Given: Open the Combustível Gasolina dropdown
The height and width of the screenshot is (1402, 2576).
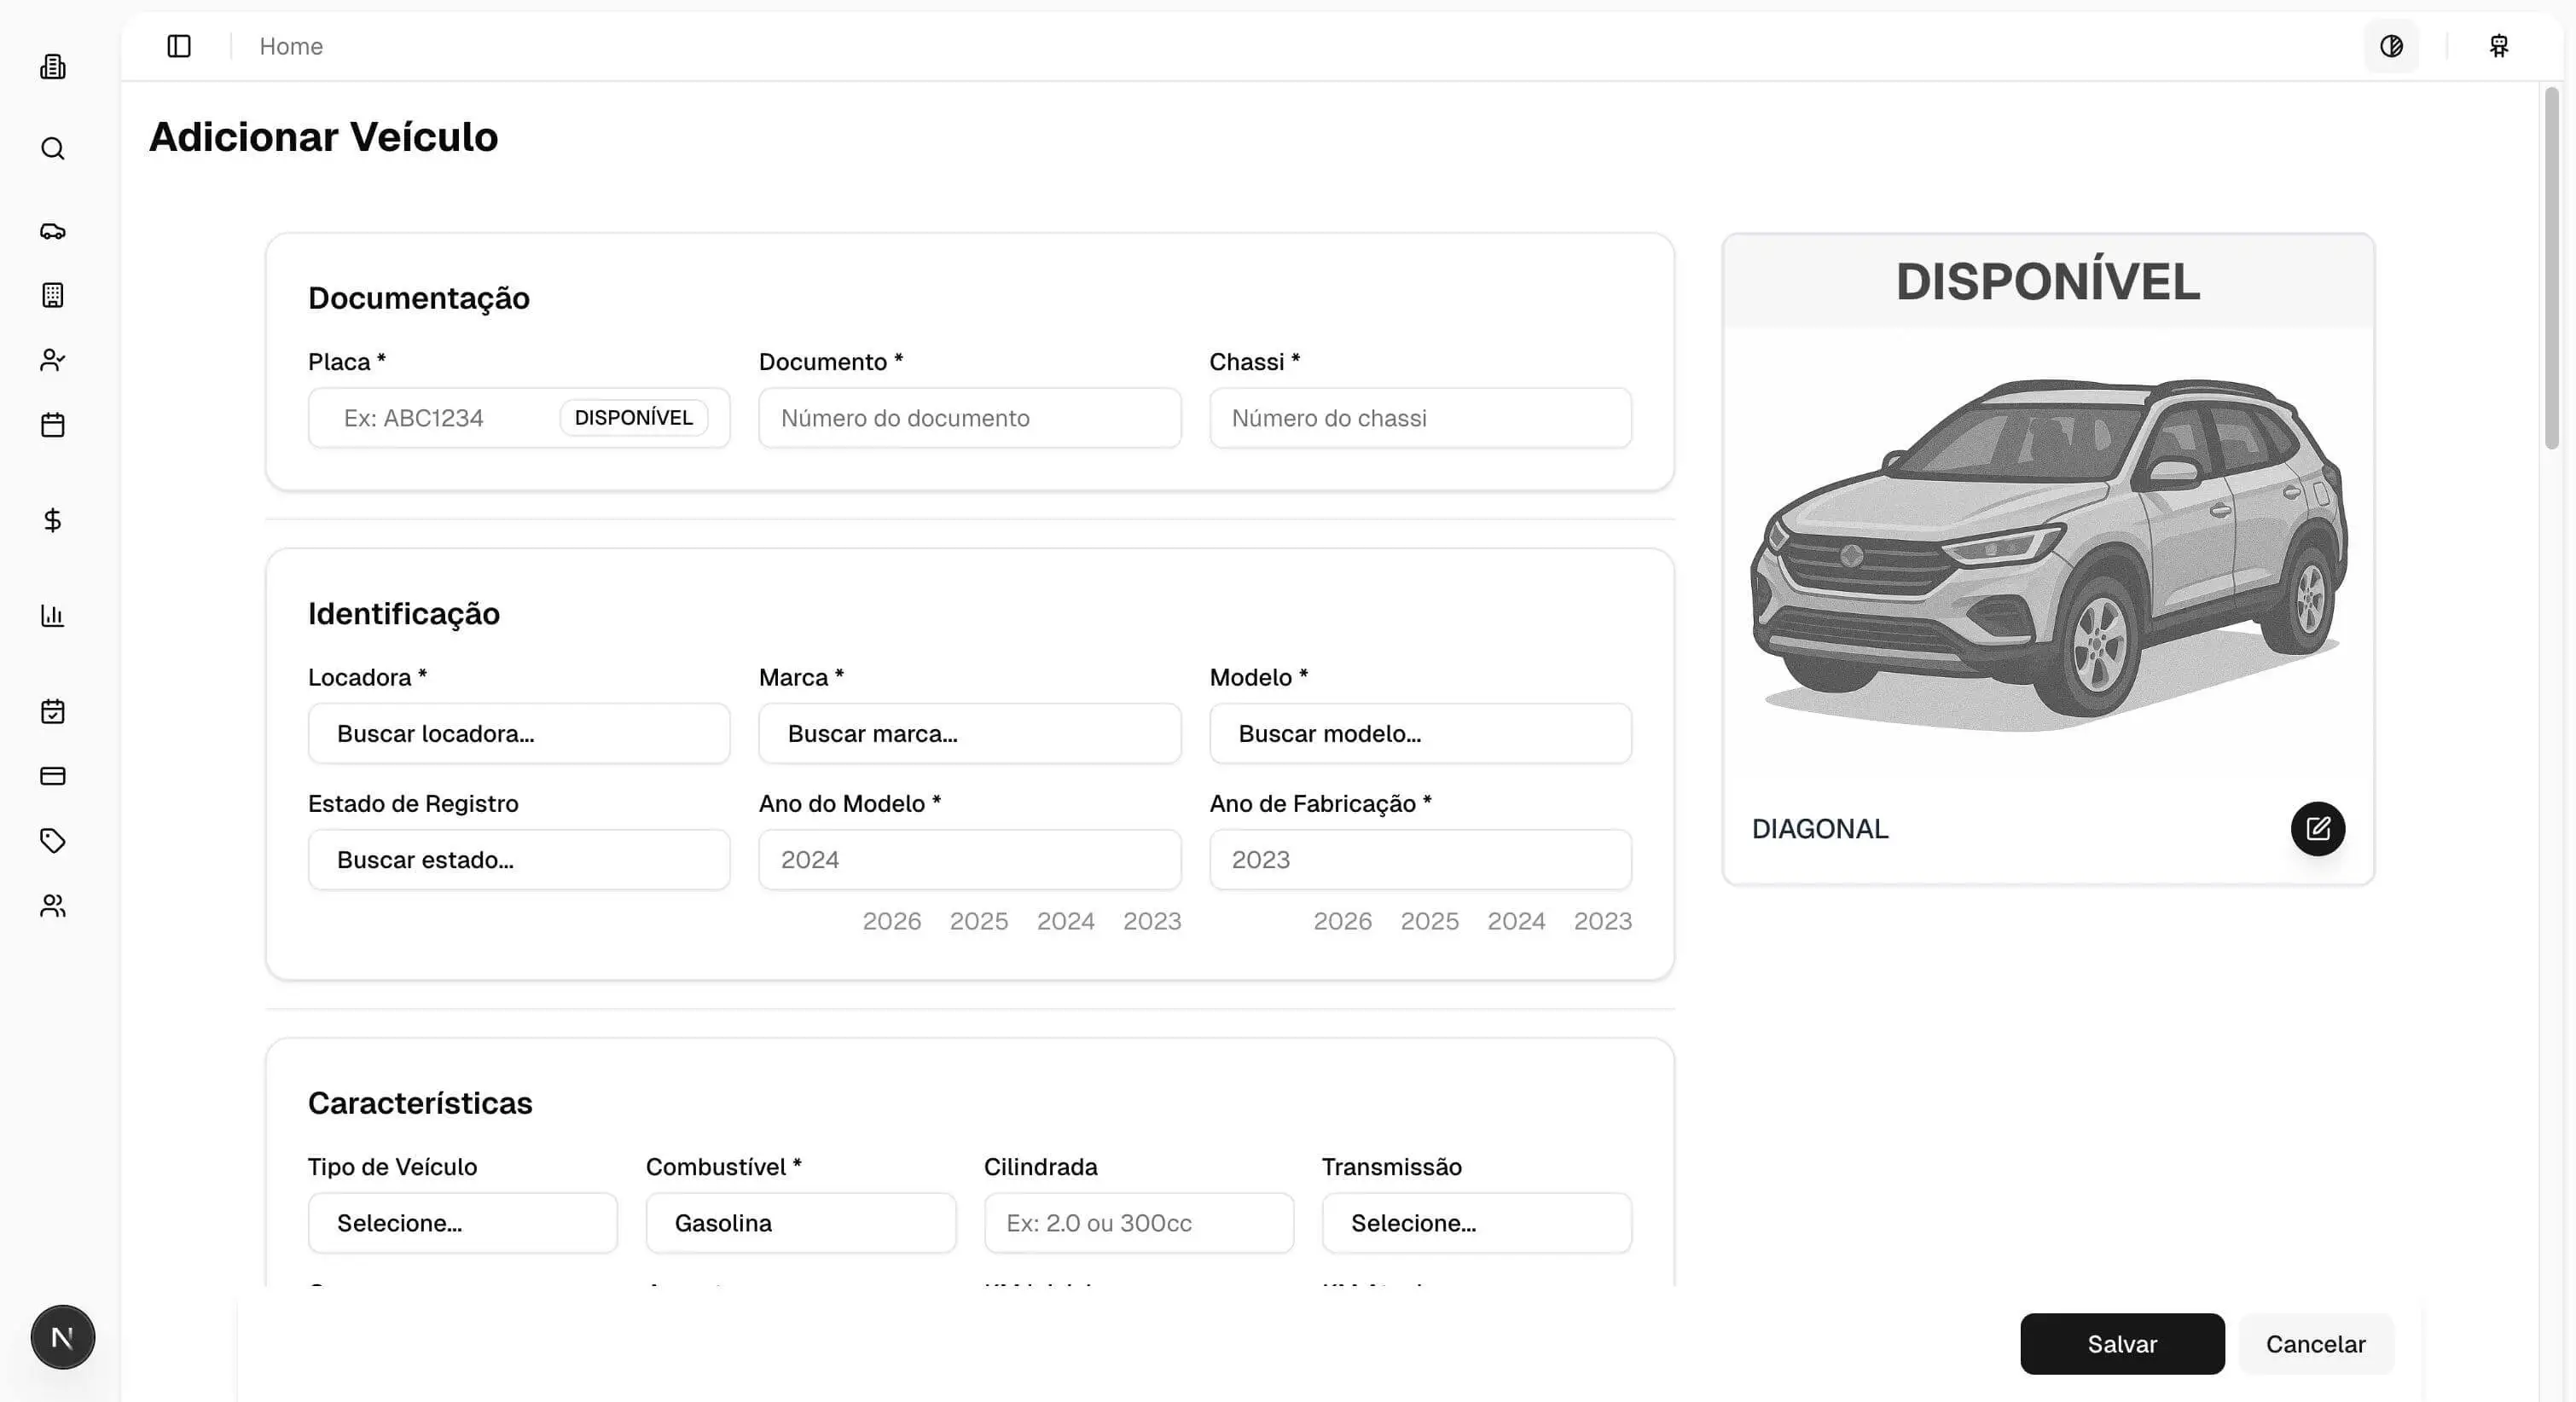Looking at the screenshot, I should [x=801, y=1222].
